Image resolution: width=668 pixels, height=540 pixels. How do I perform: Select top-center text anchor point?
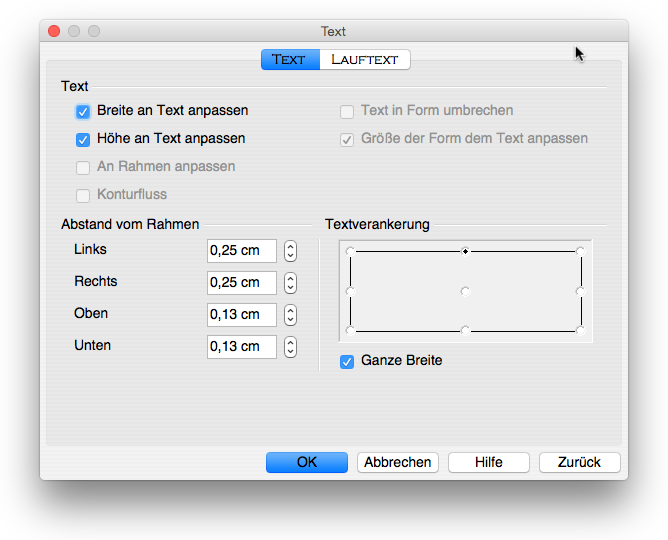pos(465,251)
